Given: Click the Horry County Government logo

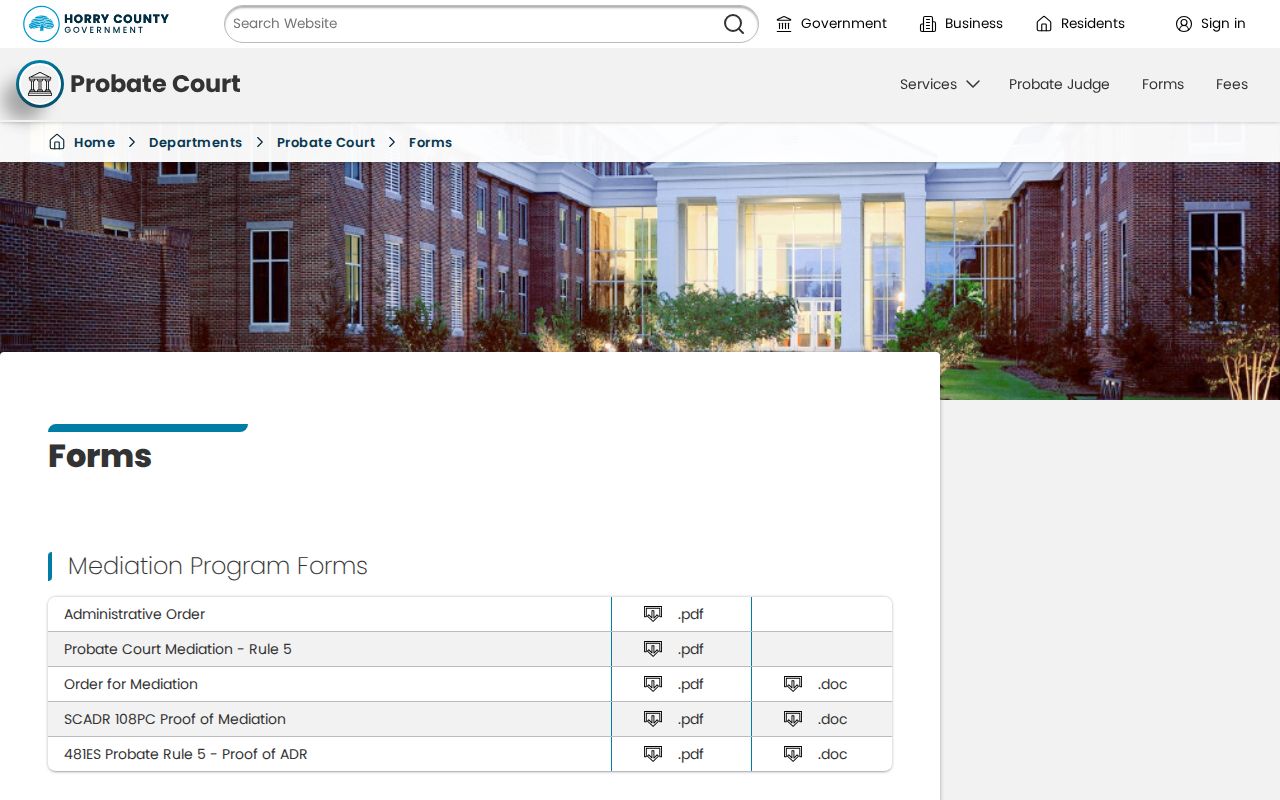Looking at the screenshot, I should [96, 24].
